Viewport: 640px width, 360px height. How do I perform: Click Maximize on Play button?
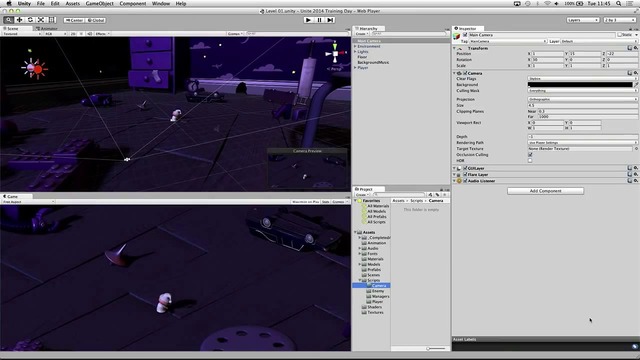(x=305, y=202)
